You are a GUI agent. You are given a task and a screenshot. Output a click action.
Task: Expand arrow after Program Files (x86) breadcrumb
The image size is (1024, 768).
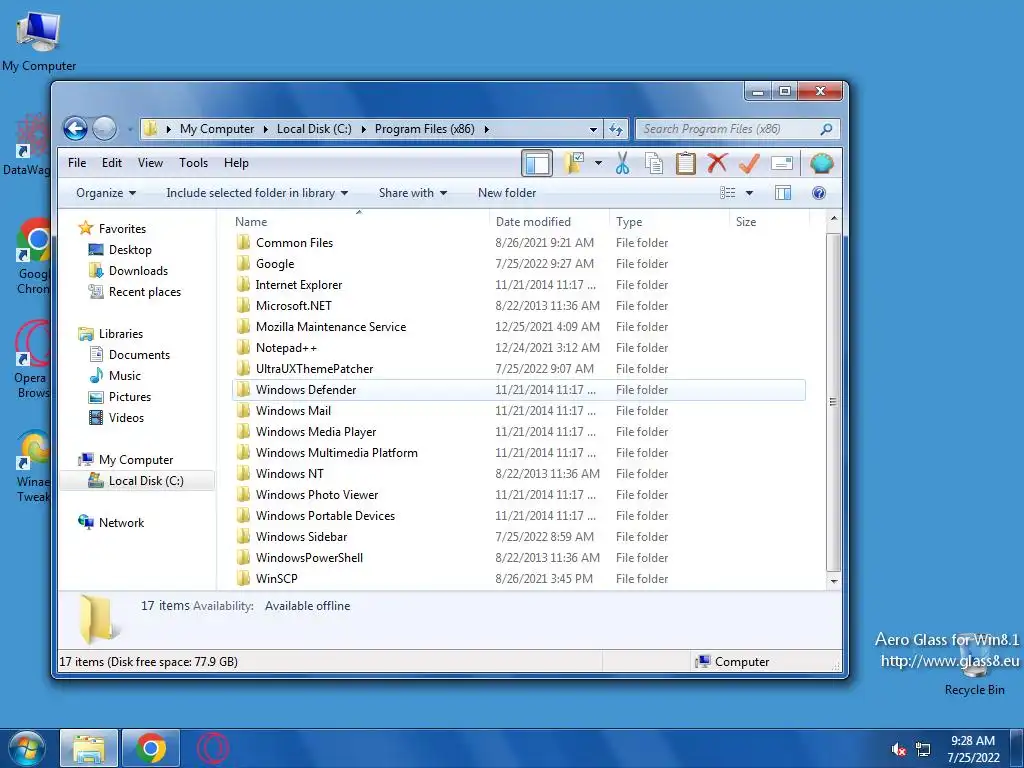pyautogui.click(x=487, y=129)
